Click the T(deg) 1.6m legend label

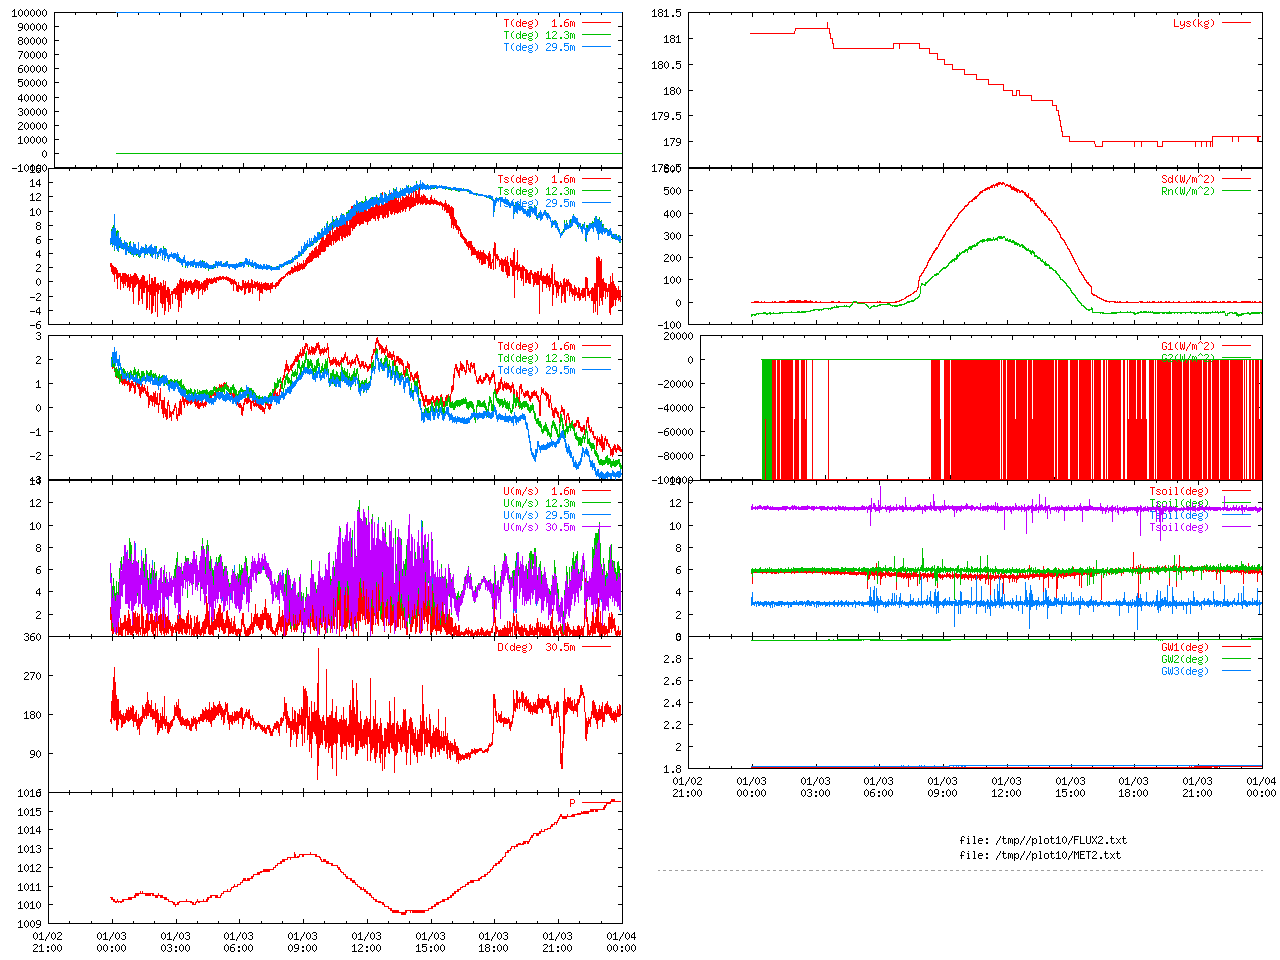click(539, 23)
